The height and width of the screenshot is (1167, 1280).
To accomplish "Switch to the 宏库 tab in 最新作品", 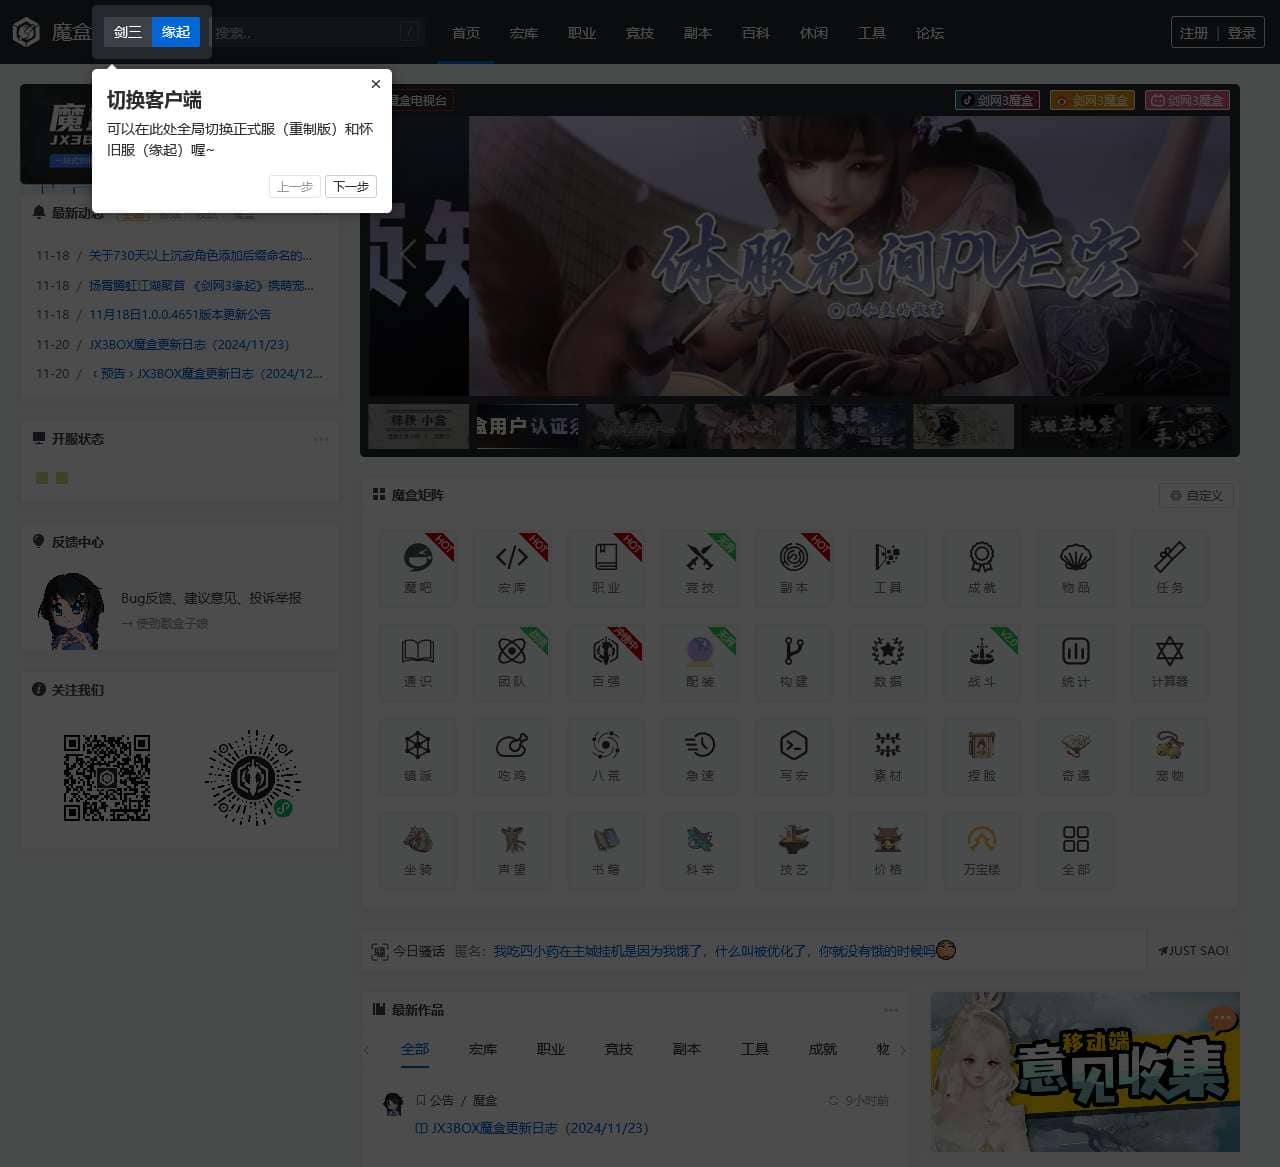I will pos(483,1049).
